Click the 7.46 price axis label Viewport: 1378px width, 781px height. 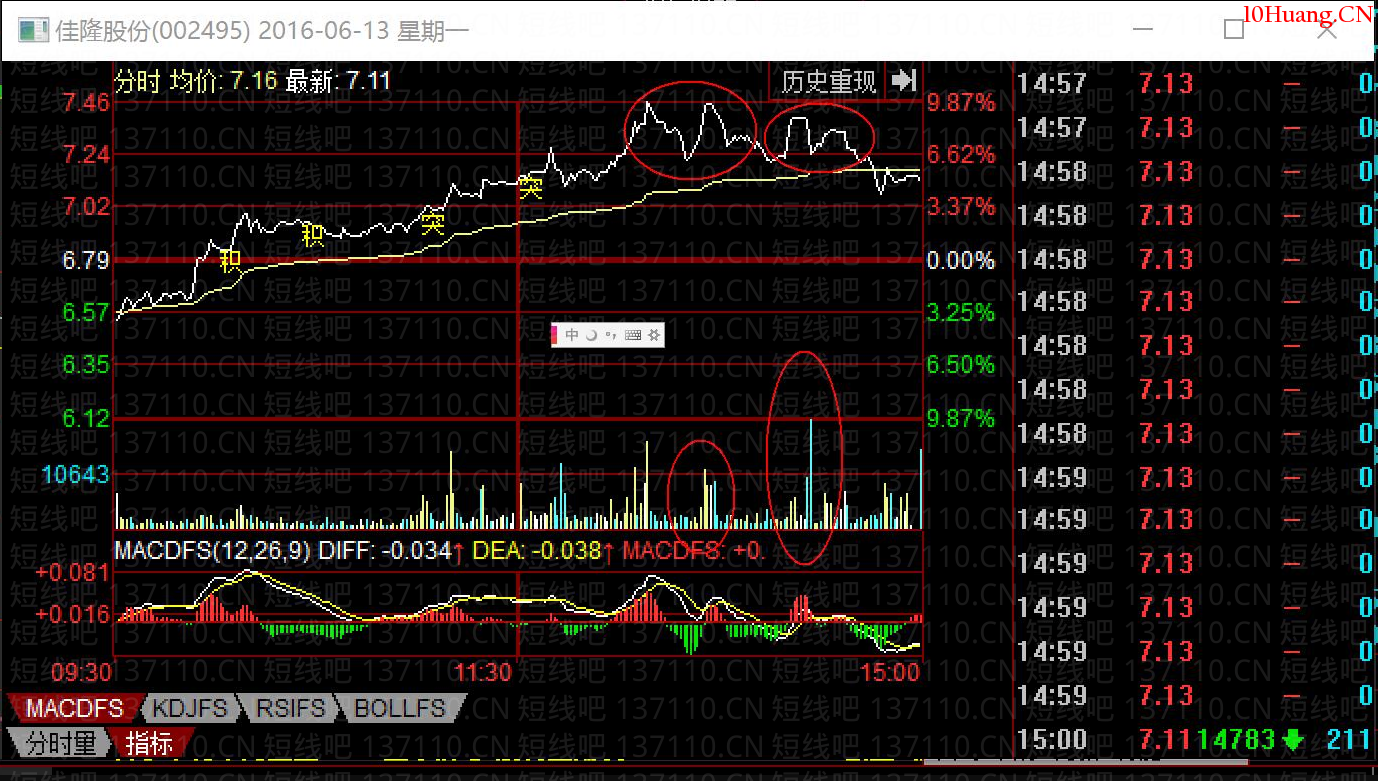point(85,102)
